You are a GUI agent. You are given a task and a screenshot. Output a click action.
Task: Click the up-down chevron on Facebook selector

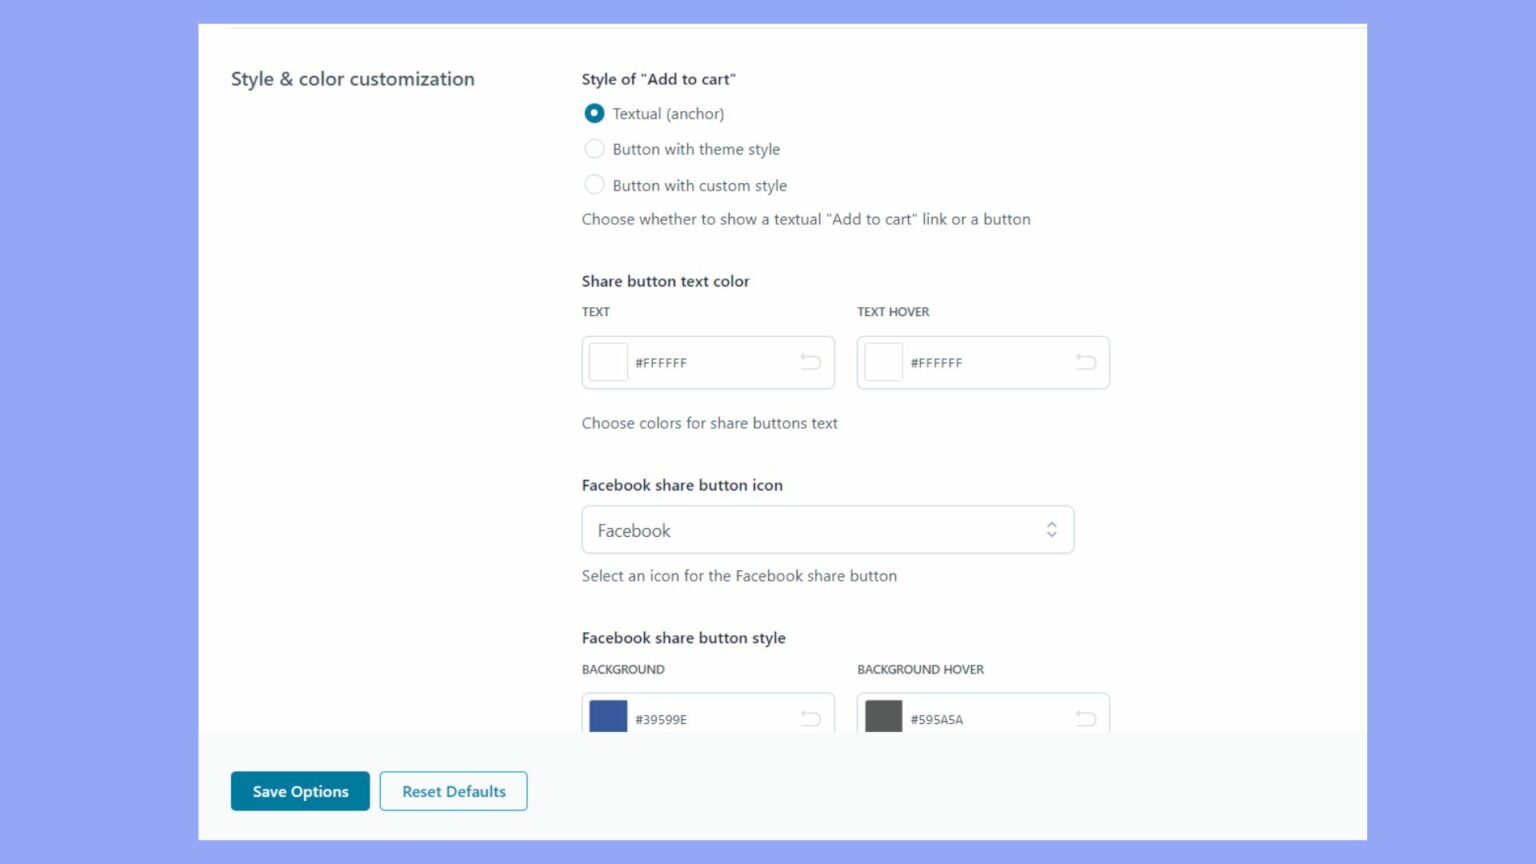click(x=1051, y=529)
